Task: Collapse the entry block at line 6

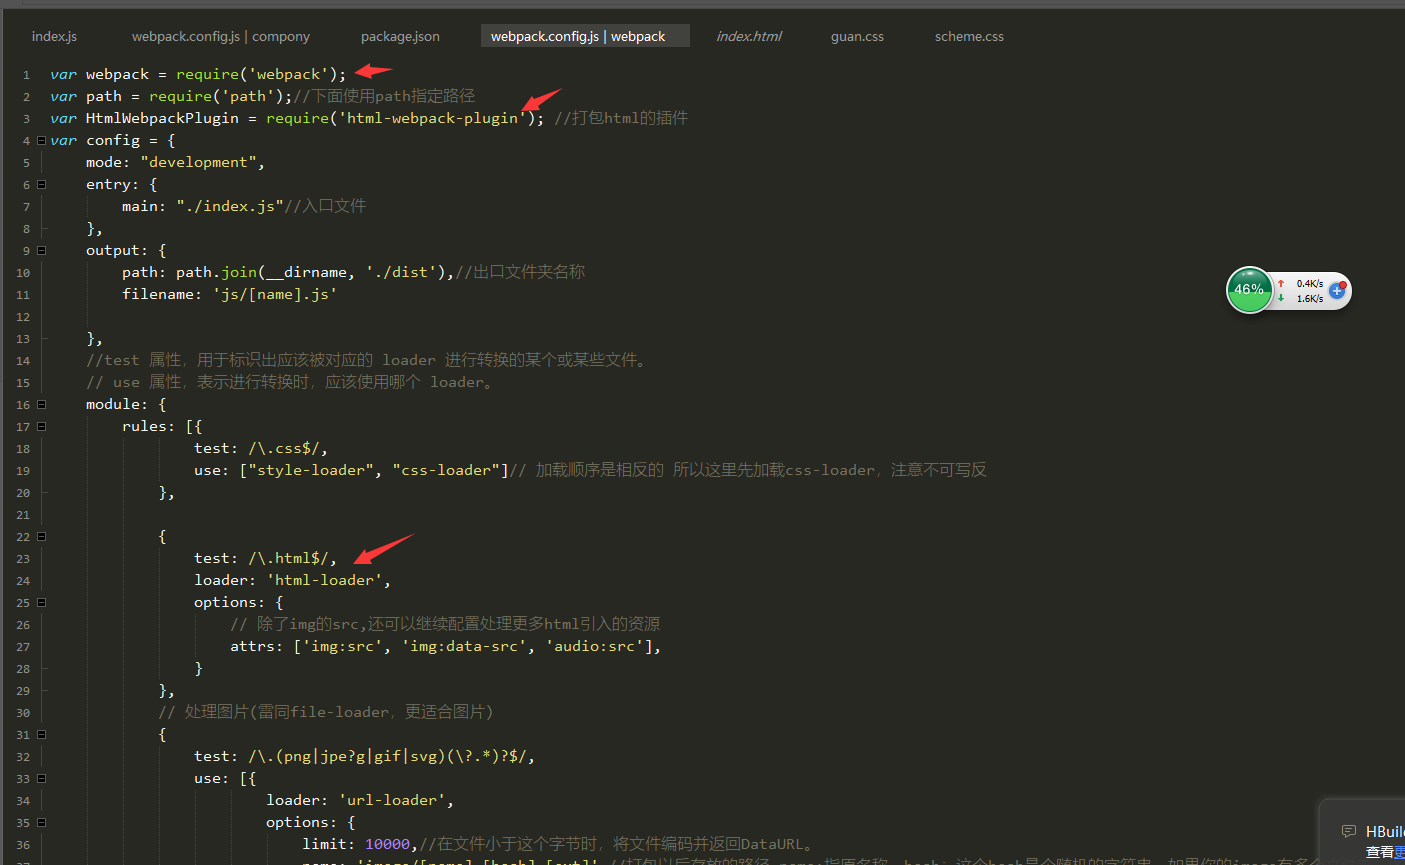Action: (41, 184)
